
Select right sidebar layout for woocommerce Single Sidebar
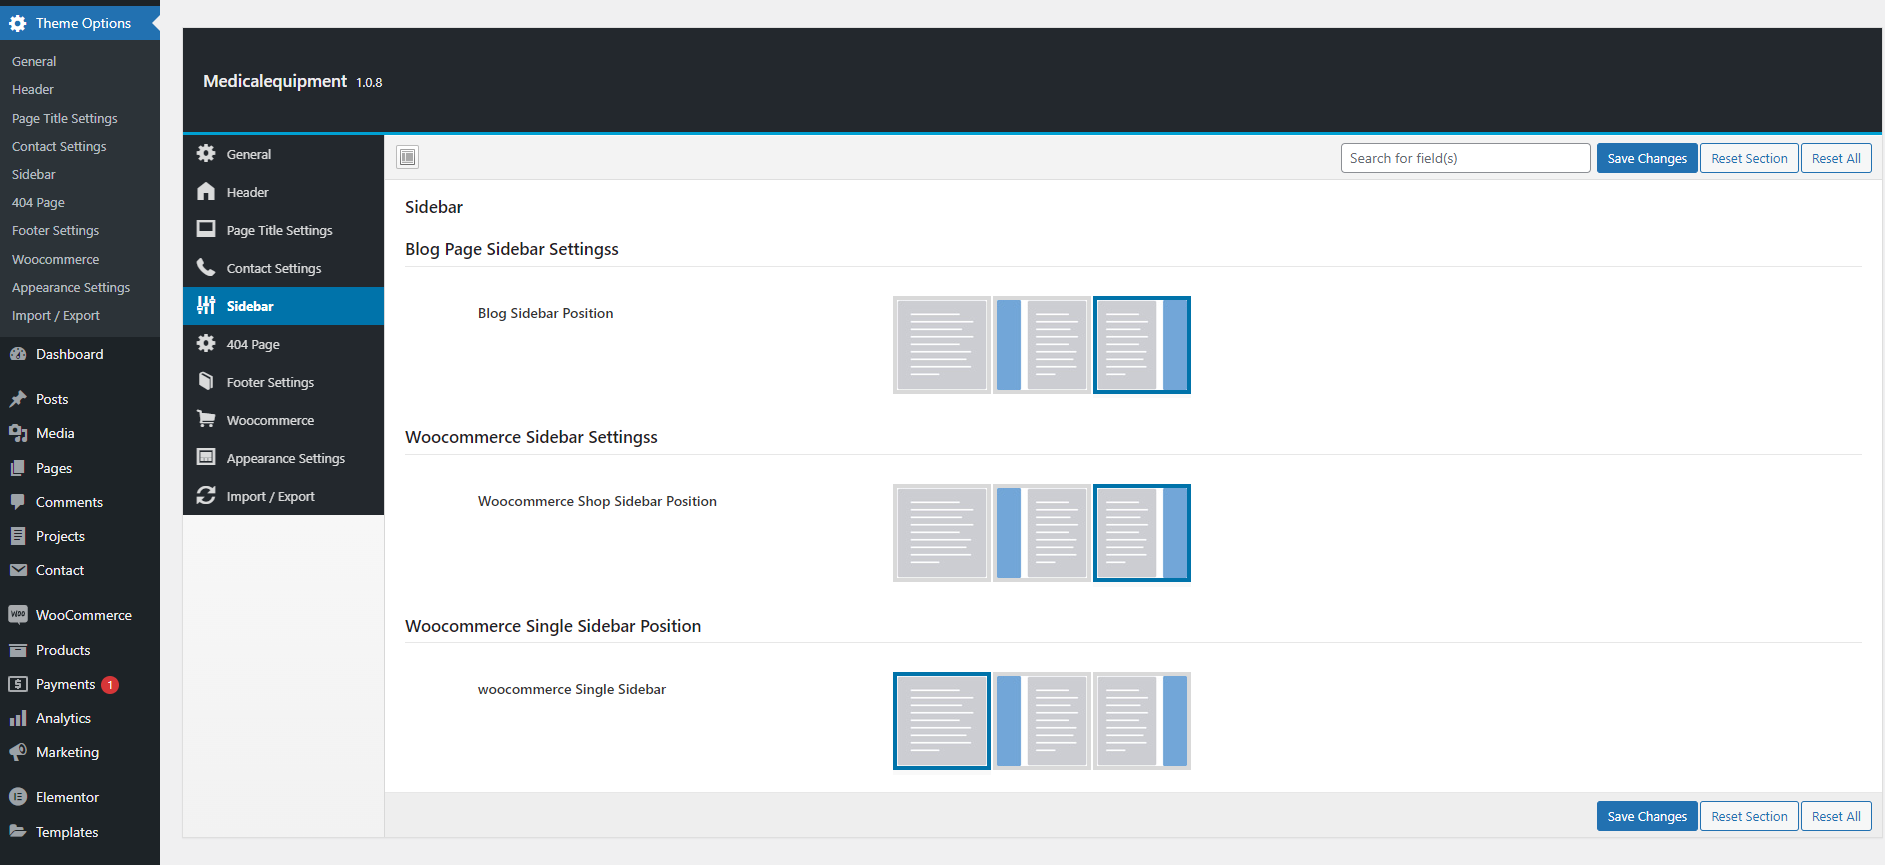[1141, 721]
